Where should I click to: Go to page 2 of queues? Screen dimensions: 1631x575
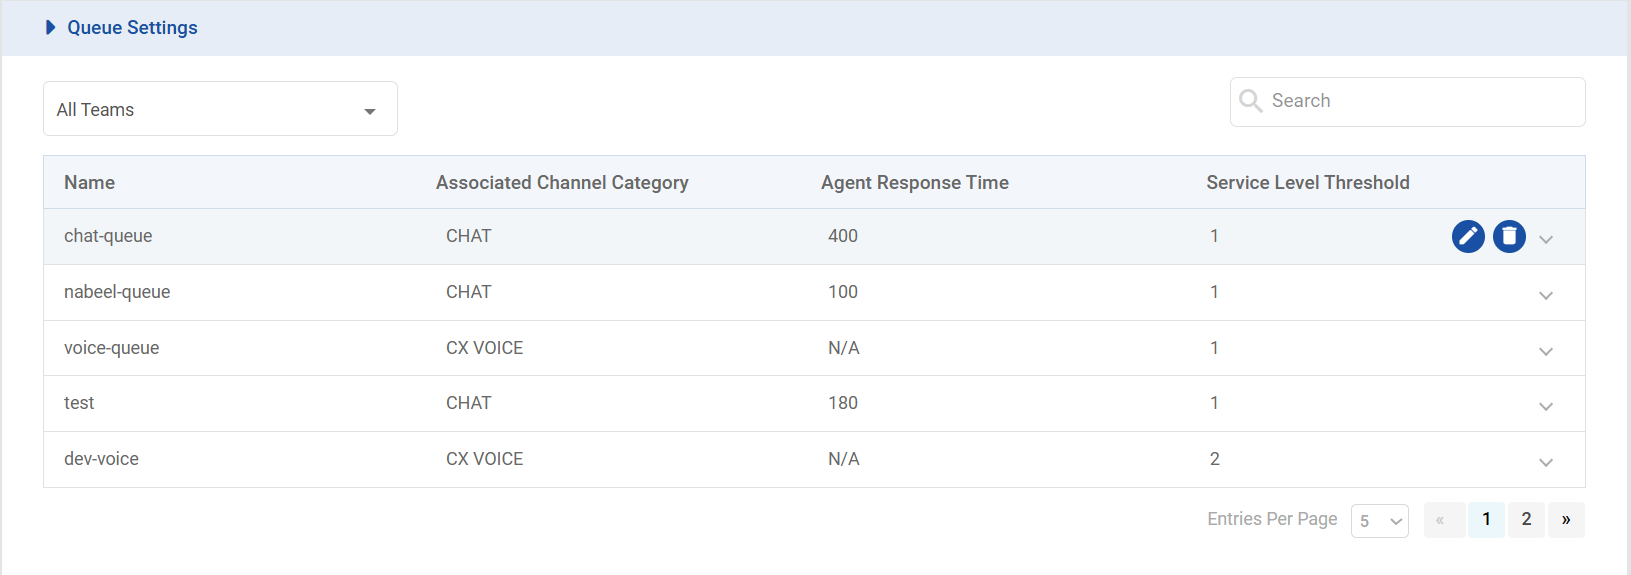[x=1526, y=520]
